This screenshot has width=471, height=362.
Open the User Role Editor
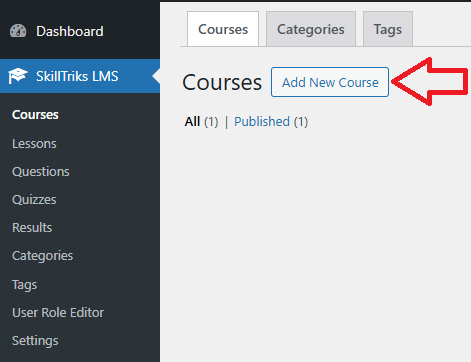click(x=58, y=313)
